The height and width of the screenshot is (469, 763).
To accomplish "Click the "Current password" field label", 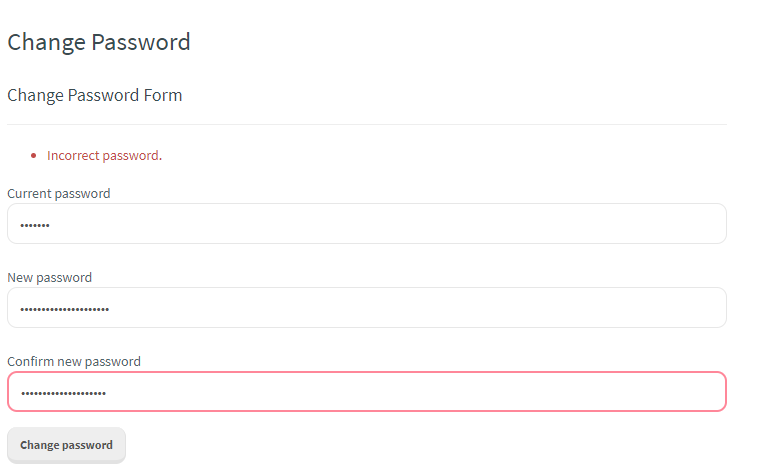I will pos(59,193).
